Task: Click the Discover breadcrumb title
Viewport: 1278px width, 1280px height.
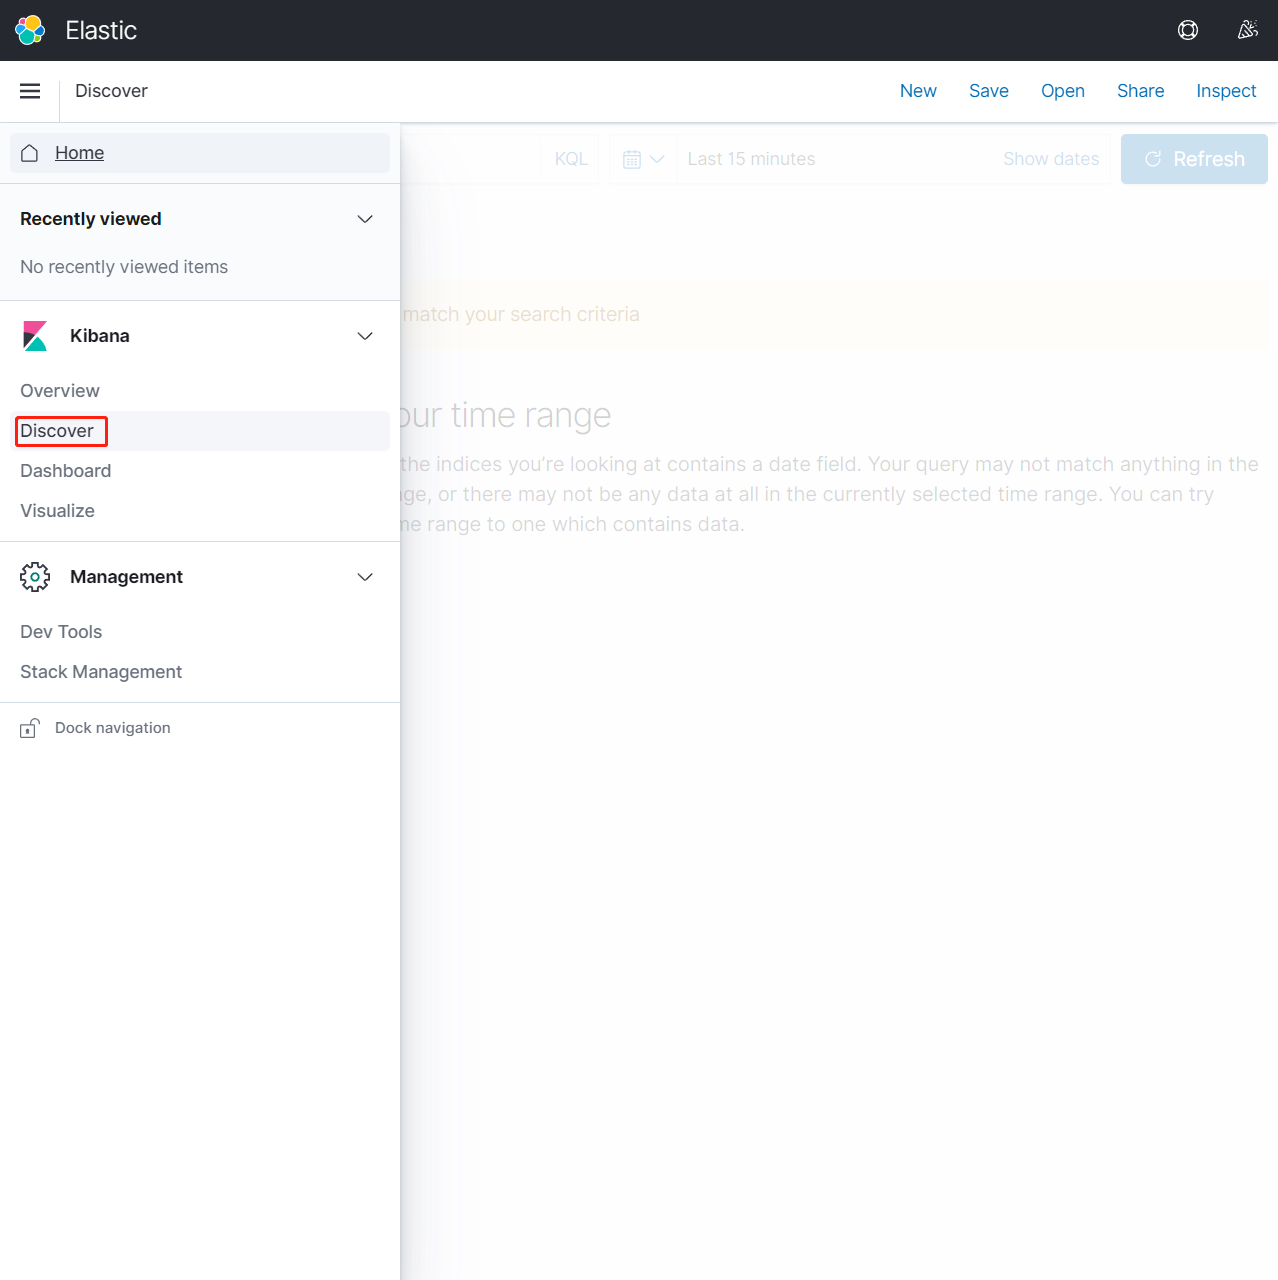Action: (111, 91)
